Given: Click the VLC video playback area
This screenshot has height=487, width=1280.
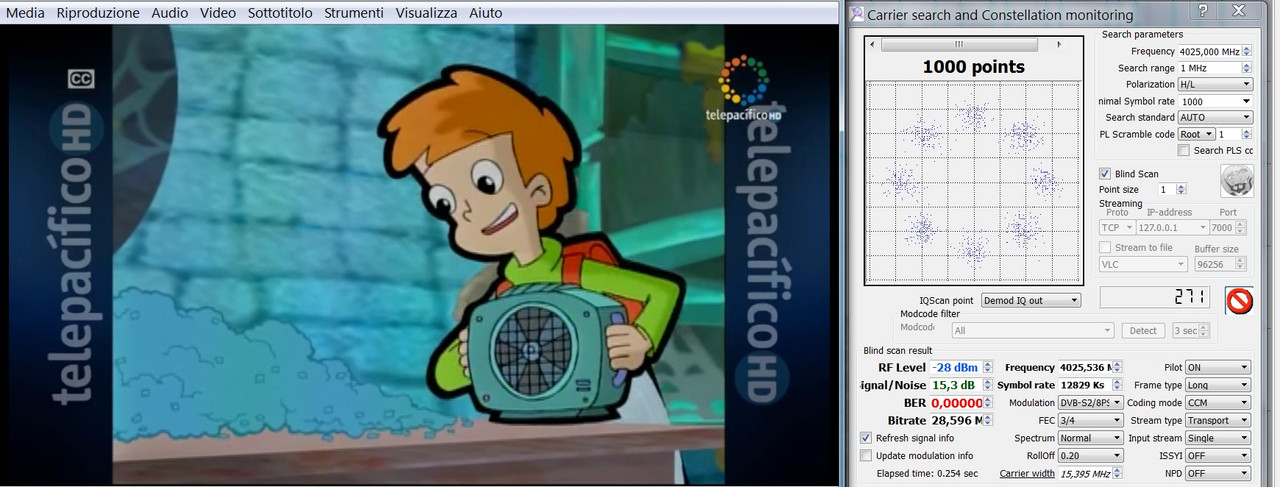Looking at the screenshot, I should pos(419,256).
